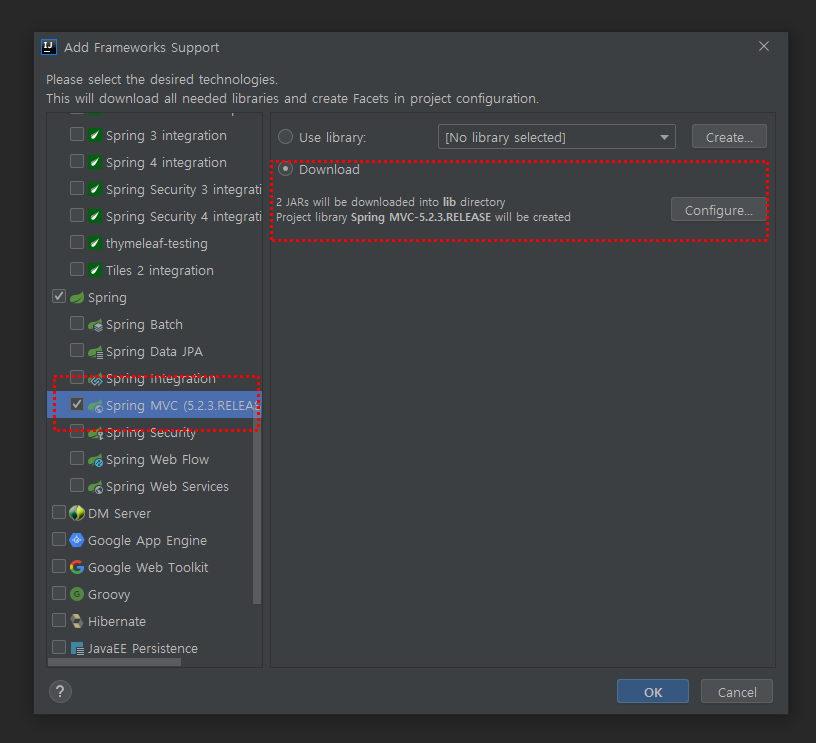Check the JavaEE Persistence checkbox
Viewport: 816px width, 743px height.
point(59,647)
